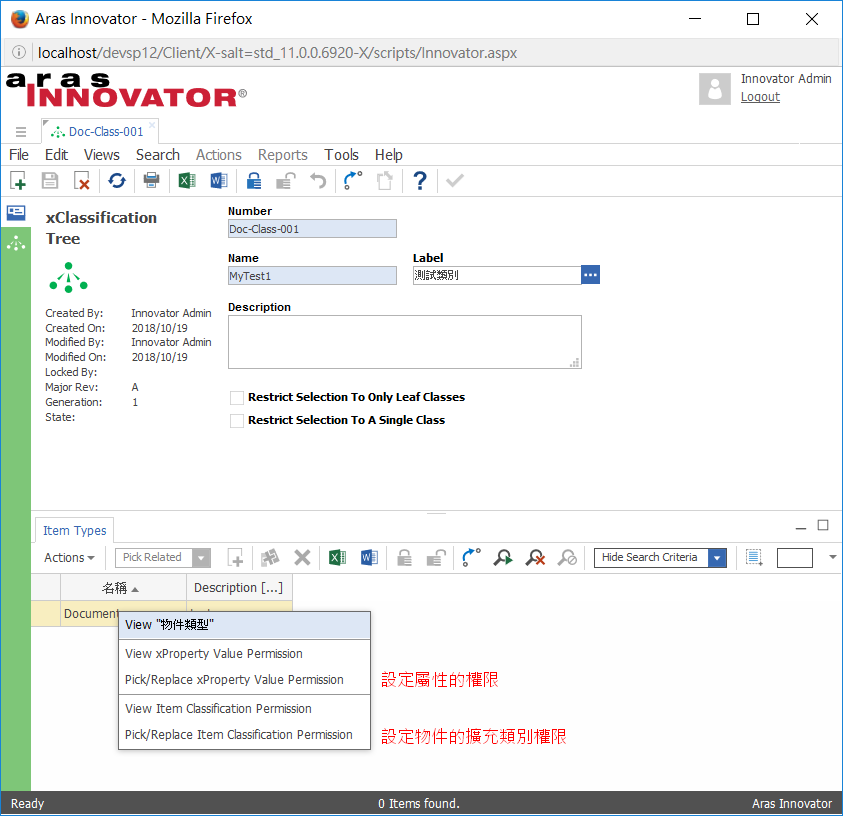The image size is (843, 816).
Task: Choose Pick/Replace xProperty Value Permission
Action: pyautogui.click(x=244, y=679)
